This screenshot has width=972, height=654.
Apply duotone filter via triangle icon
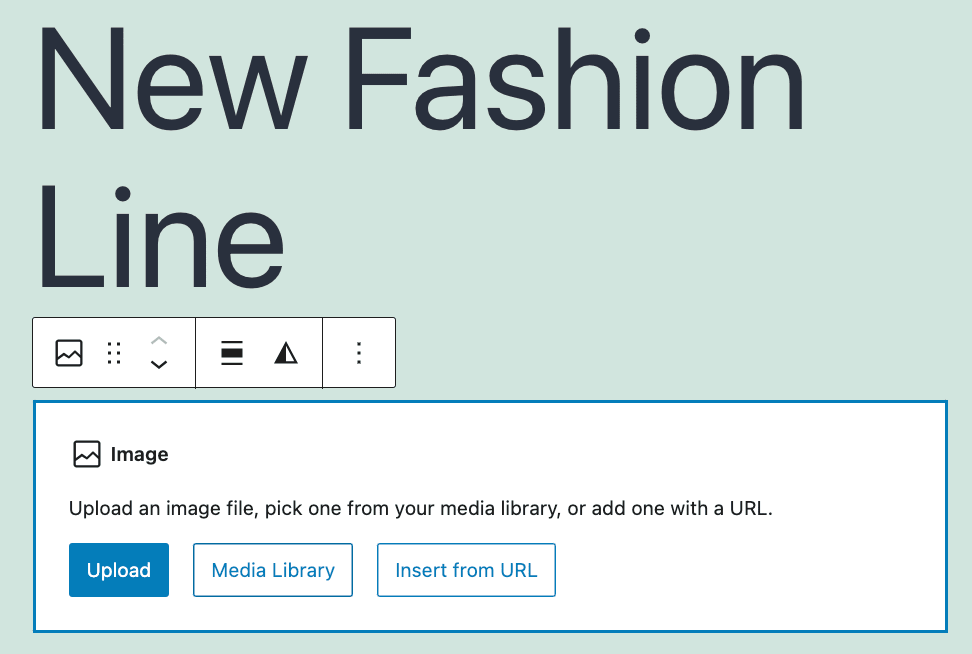[x=286, y=353]
